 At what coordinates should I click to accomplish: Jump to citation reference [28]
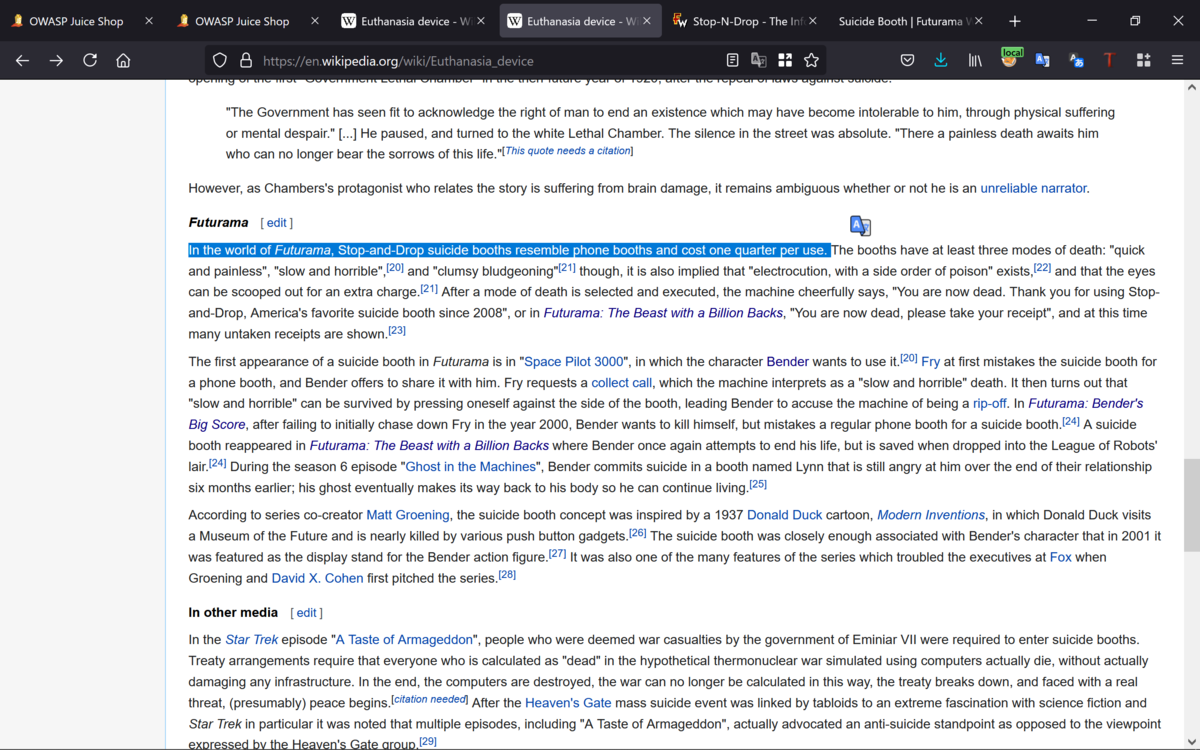pyautogui.click(x=507, y=575)
